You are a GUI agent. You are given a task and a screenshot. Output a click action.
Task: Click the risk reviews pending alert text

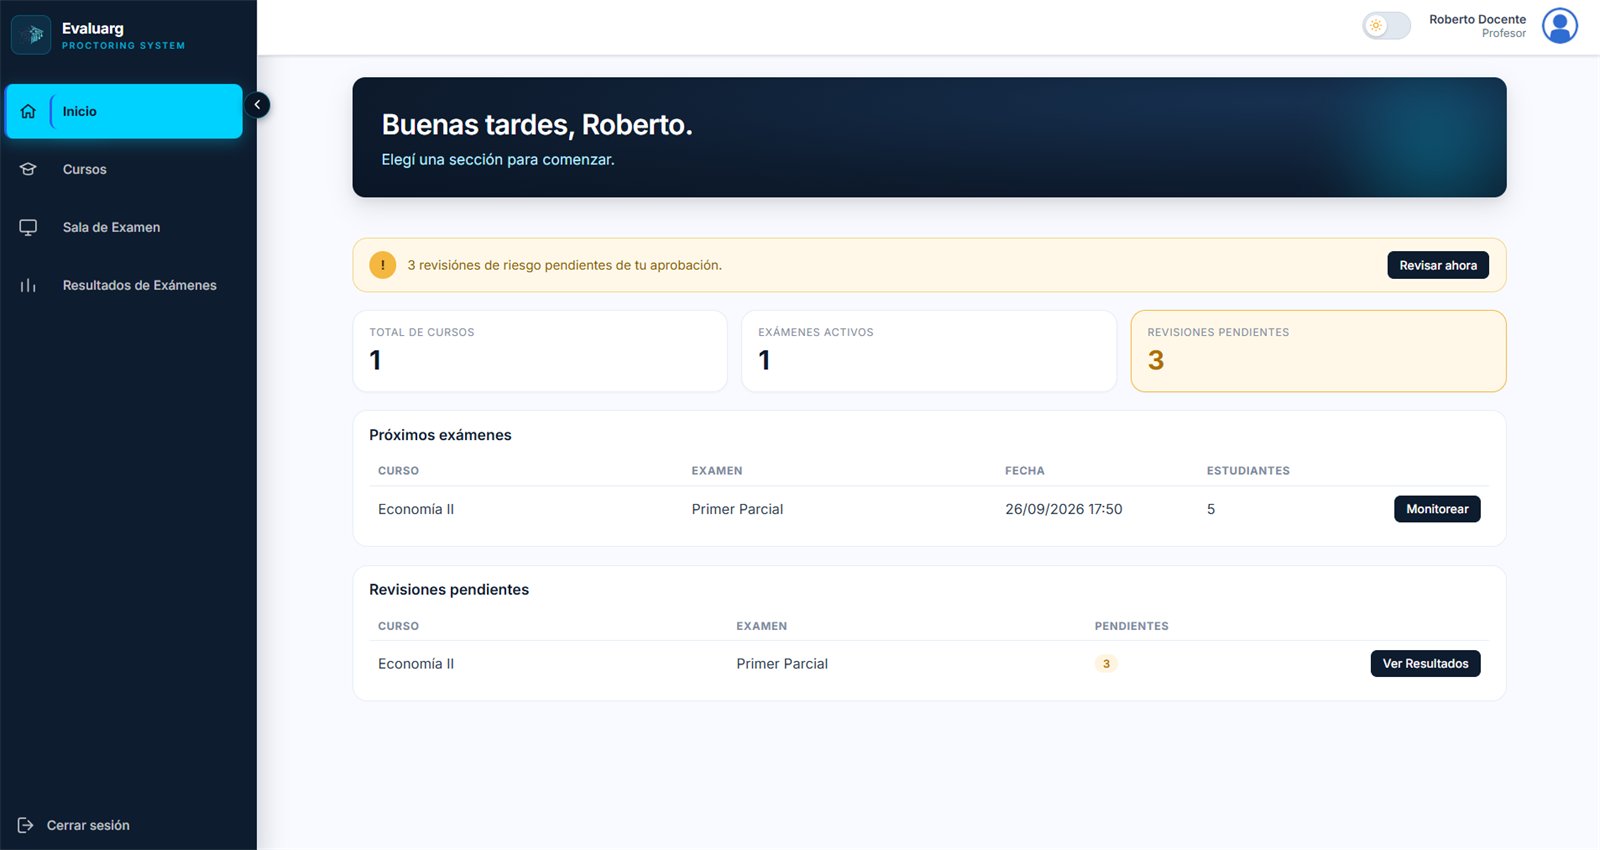[564, 265]
